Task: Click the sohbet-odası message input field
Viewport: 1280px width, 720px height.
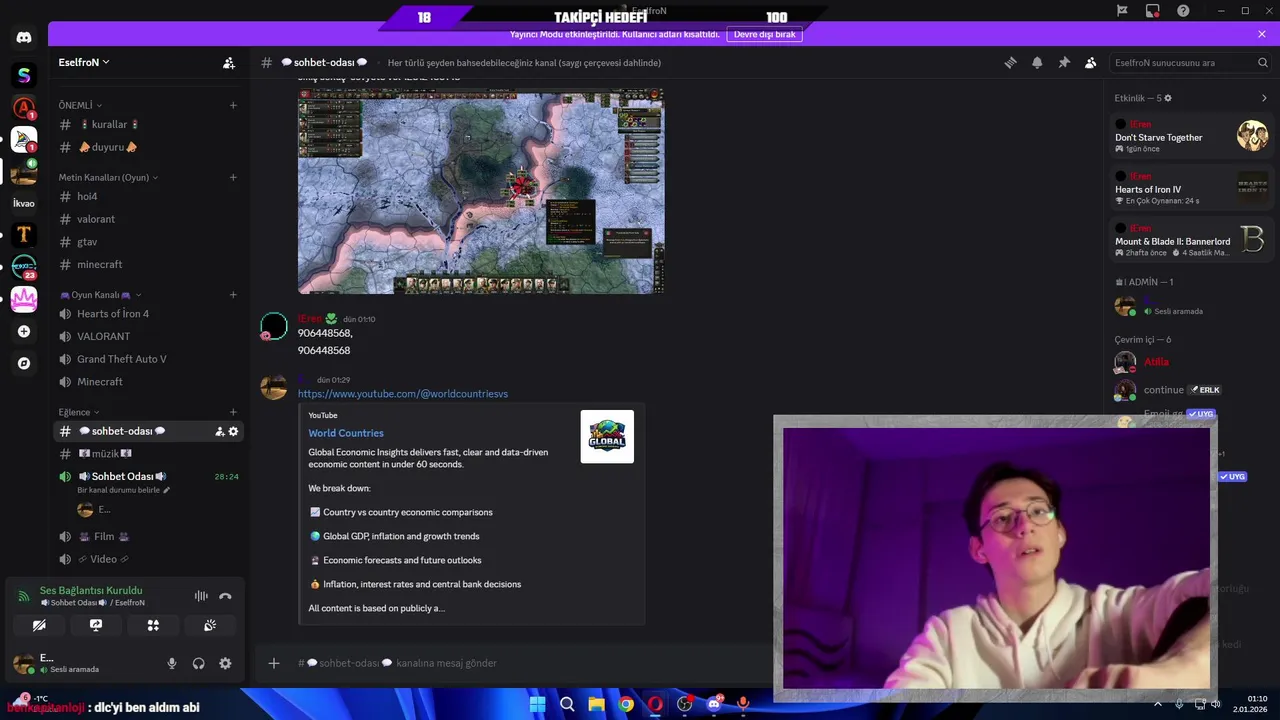Action: coord(530,663)
